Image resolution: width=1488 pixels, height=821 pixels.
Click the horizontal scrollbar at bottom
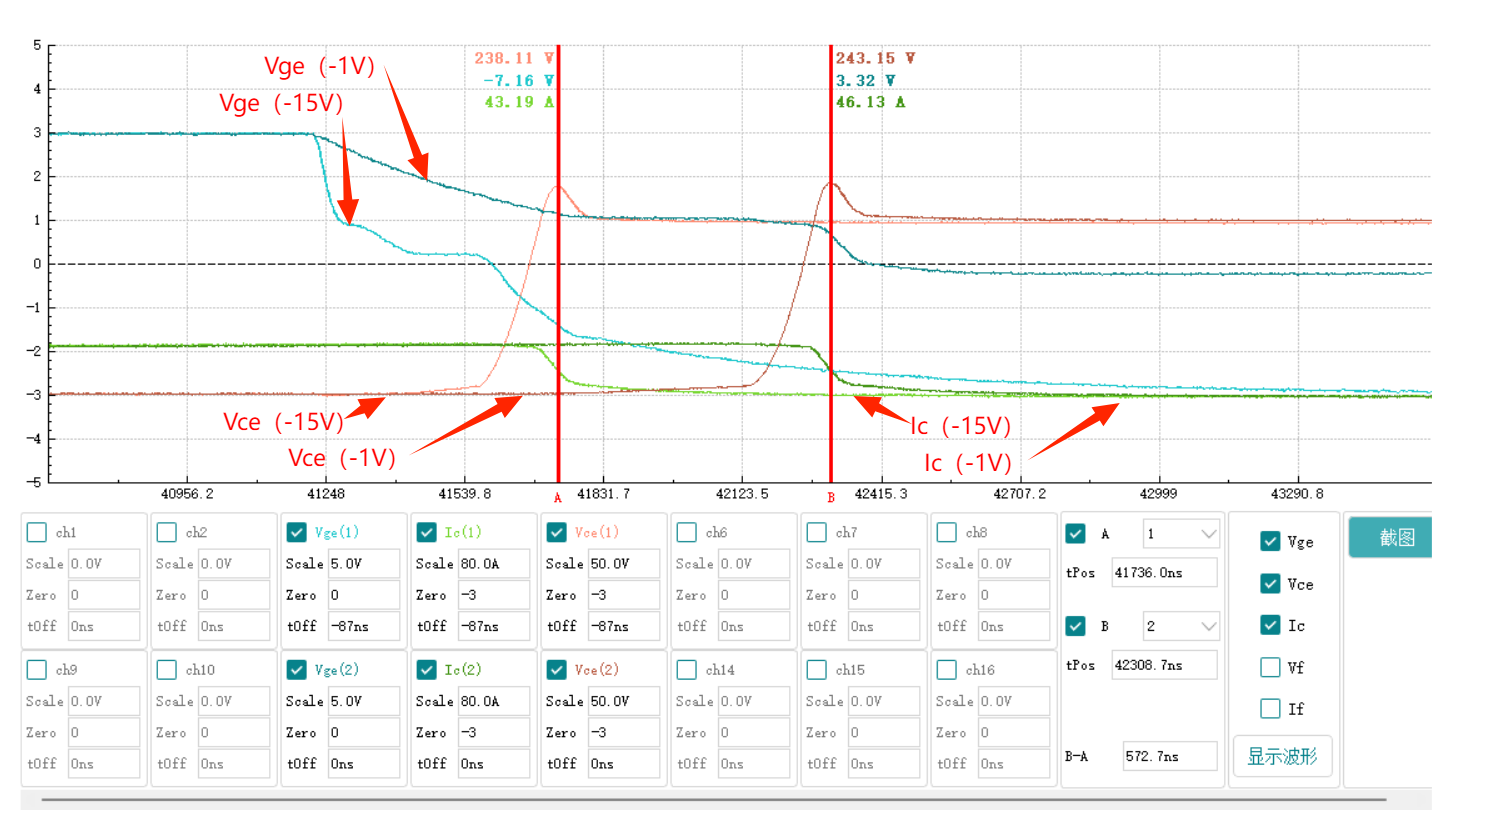pos(712,800)
